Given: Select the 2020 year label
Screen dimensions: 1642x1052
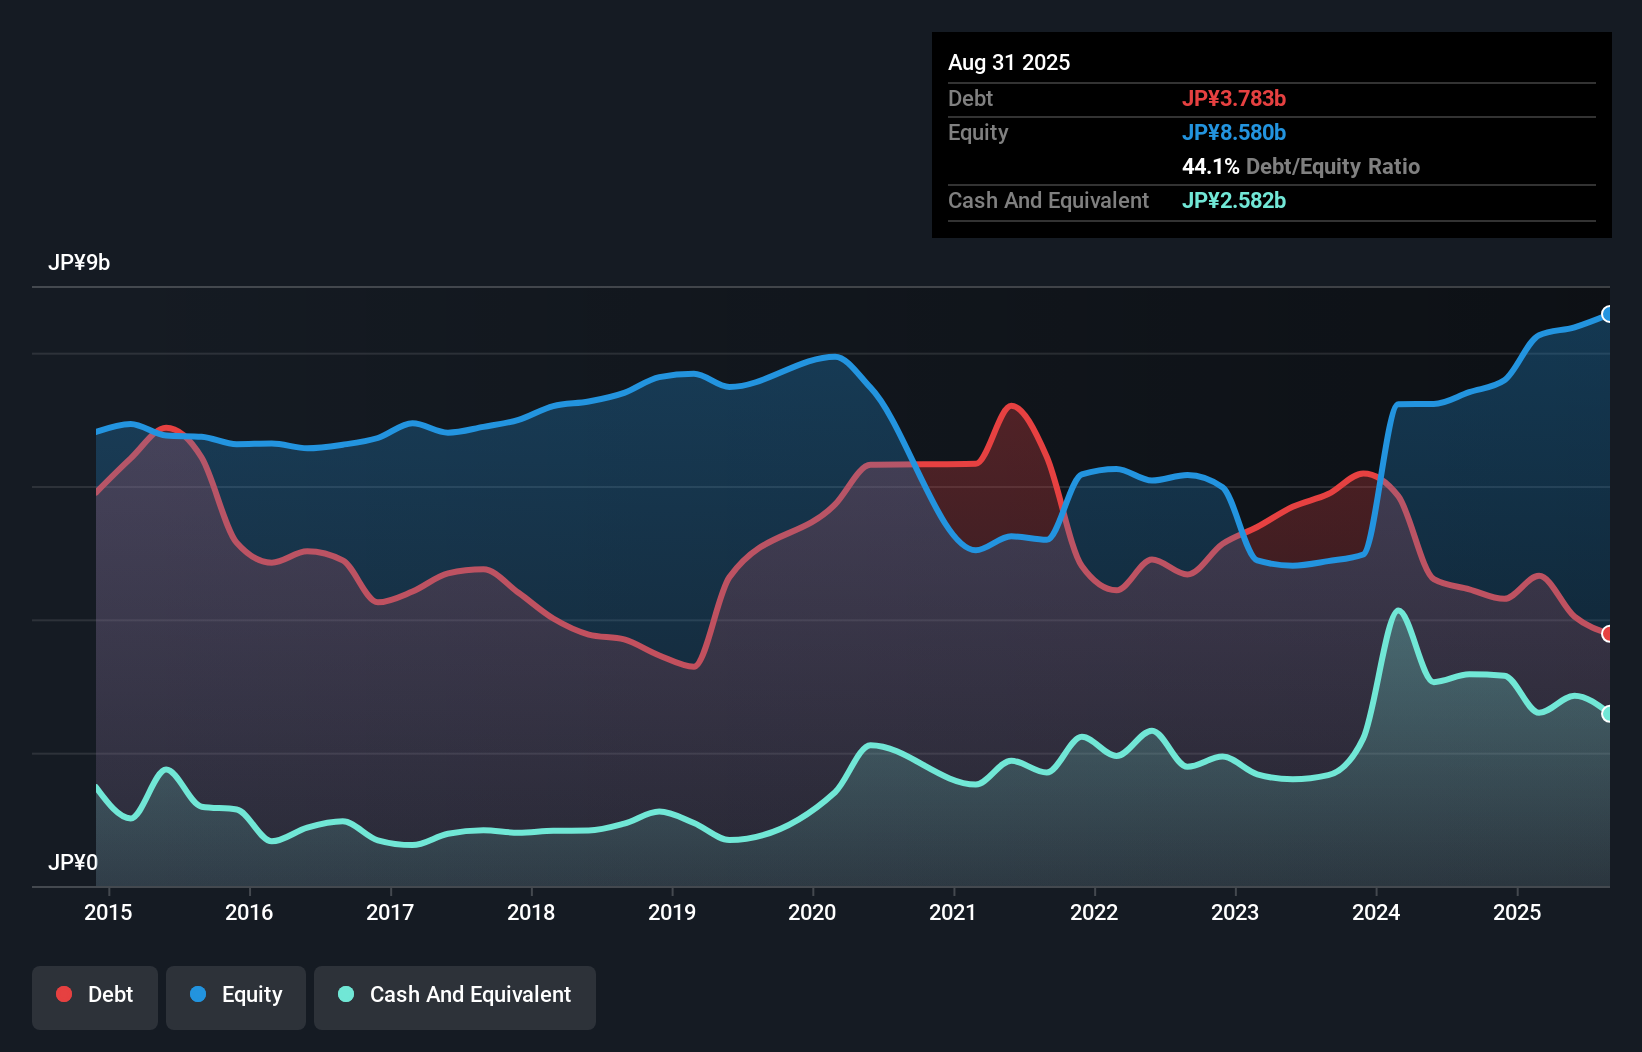Looking at the screenshot, I should pos(812,912).
